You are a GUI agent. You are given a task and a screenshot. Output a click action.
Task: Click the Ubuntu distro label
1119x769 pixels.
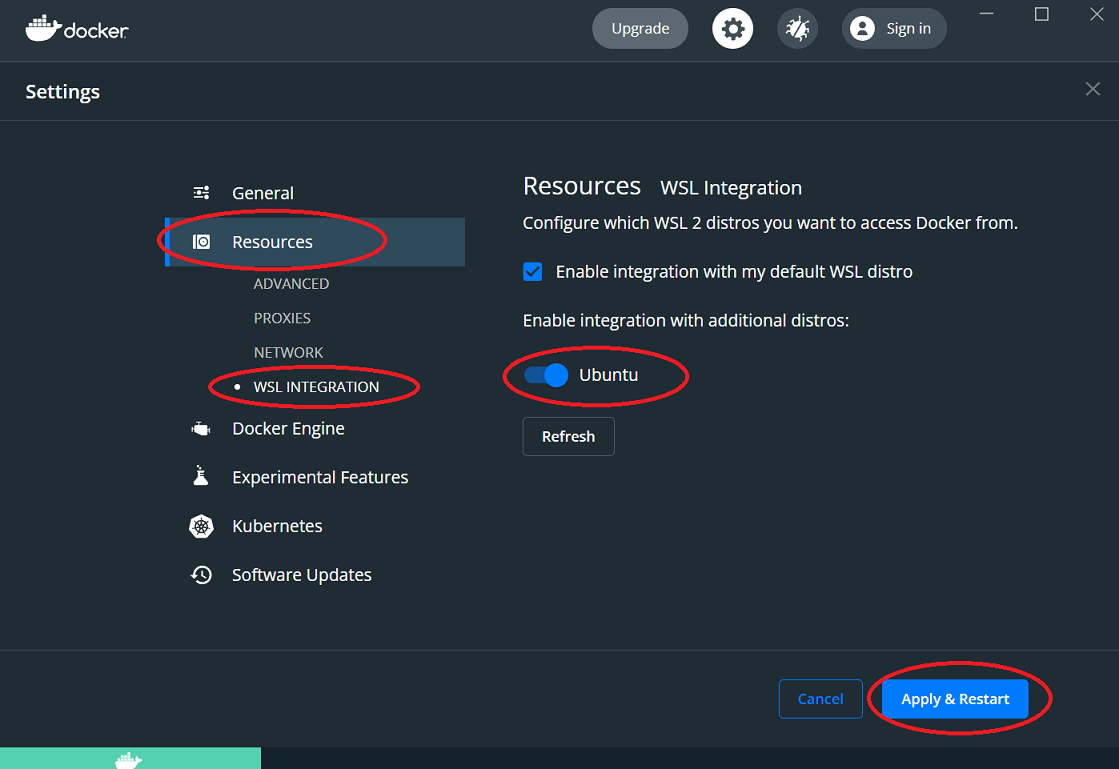pos(608,375)
